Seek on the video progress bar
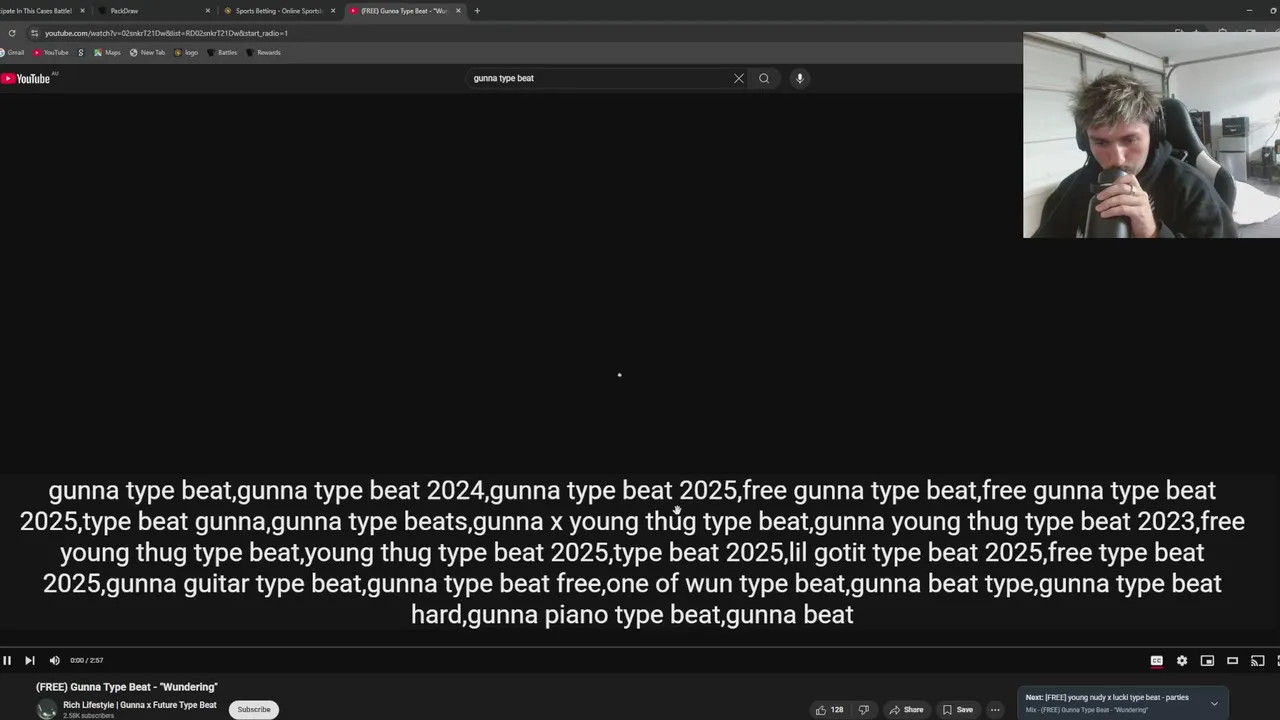 click(640, 647)
